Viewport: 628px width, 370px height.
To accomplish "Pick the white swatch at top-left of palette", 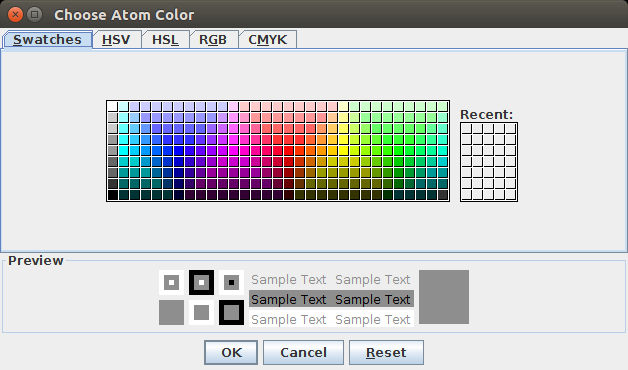I will (113, 107).
